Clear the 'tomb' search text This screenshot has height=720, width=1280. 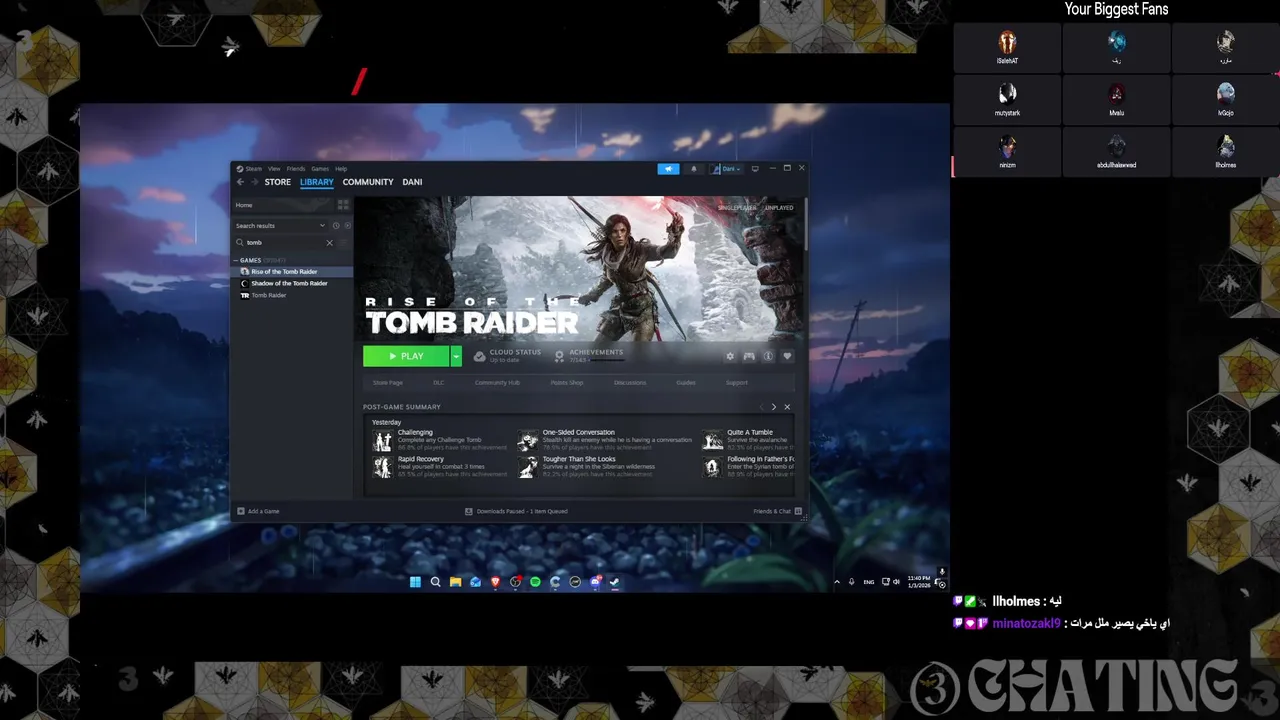329,242
